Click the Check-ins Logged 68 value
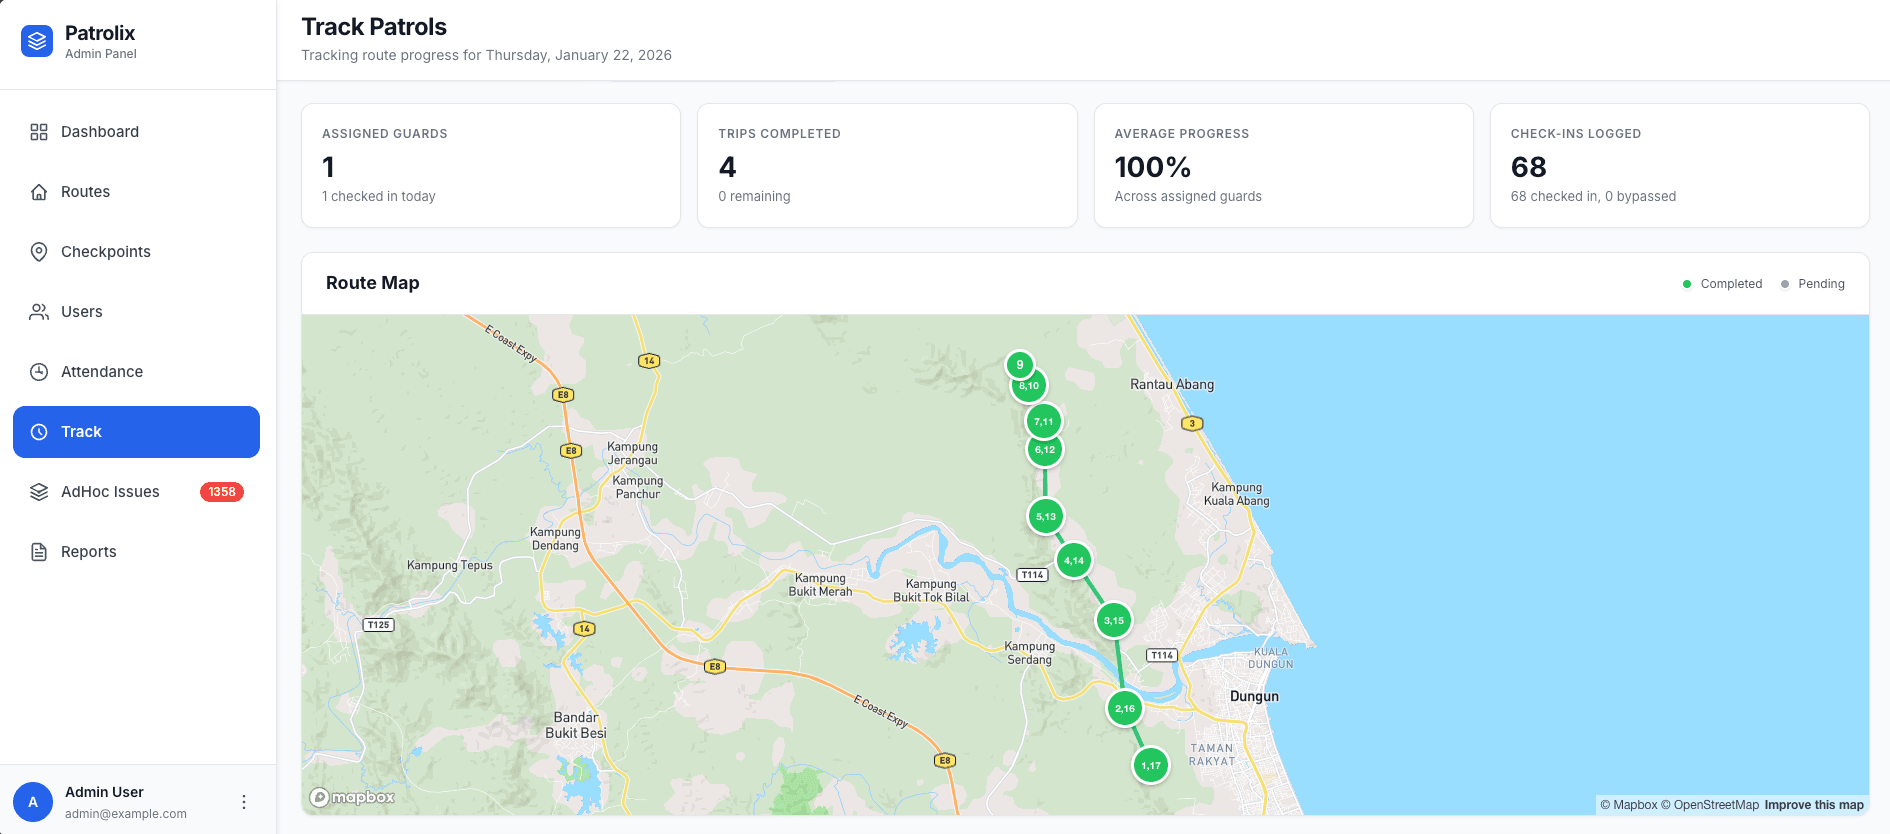 tap(1529, 167)
